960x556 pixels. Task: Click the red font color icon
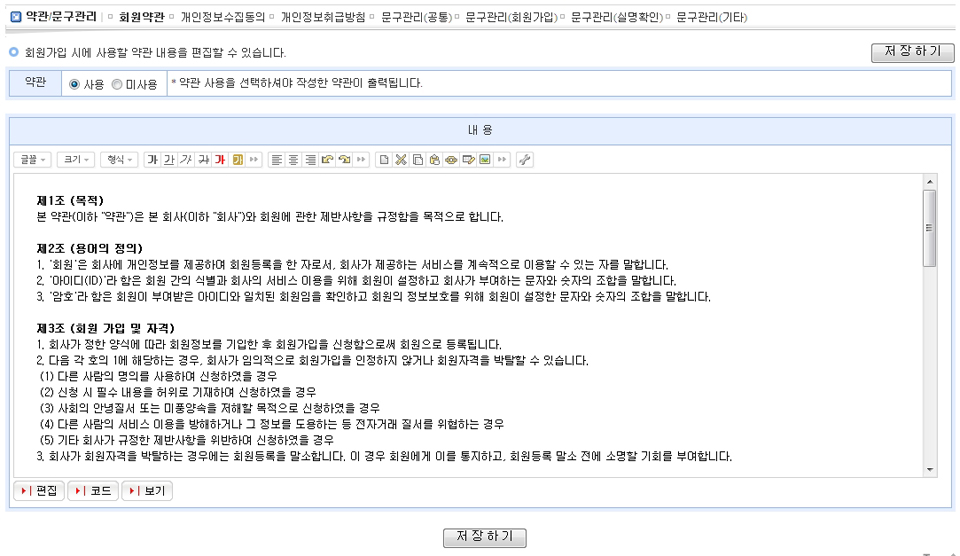coord(220,160)
